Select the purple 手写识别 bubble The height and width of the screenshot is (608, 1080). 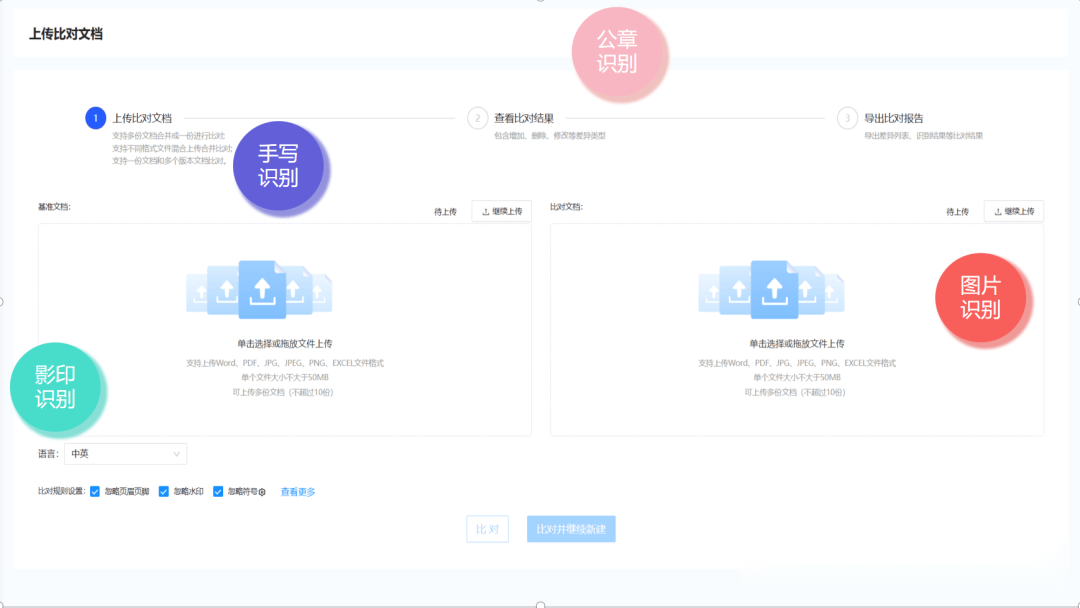279,166
